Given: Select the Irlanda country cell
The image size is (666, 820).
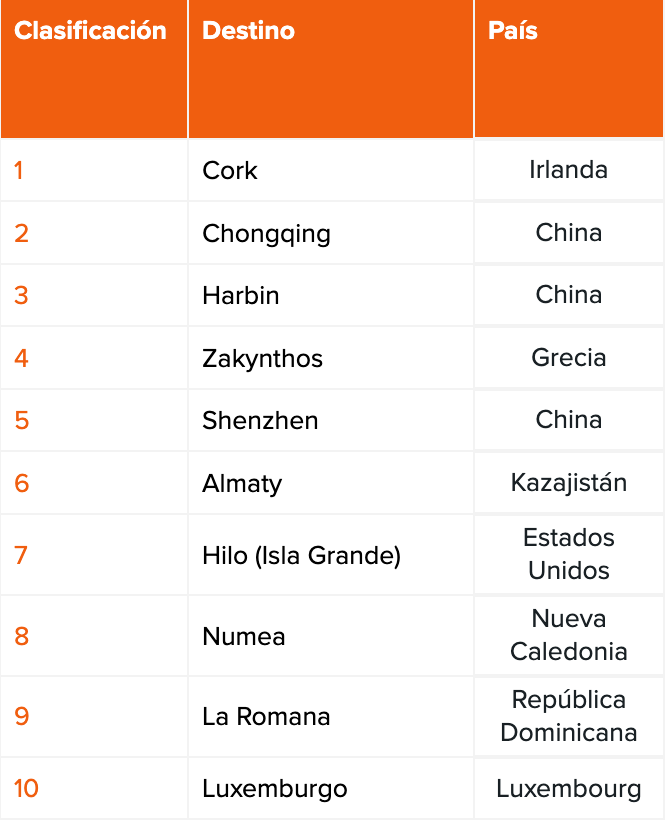Looking at the screenshot, I should pos(568,170).
